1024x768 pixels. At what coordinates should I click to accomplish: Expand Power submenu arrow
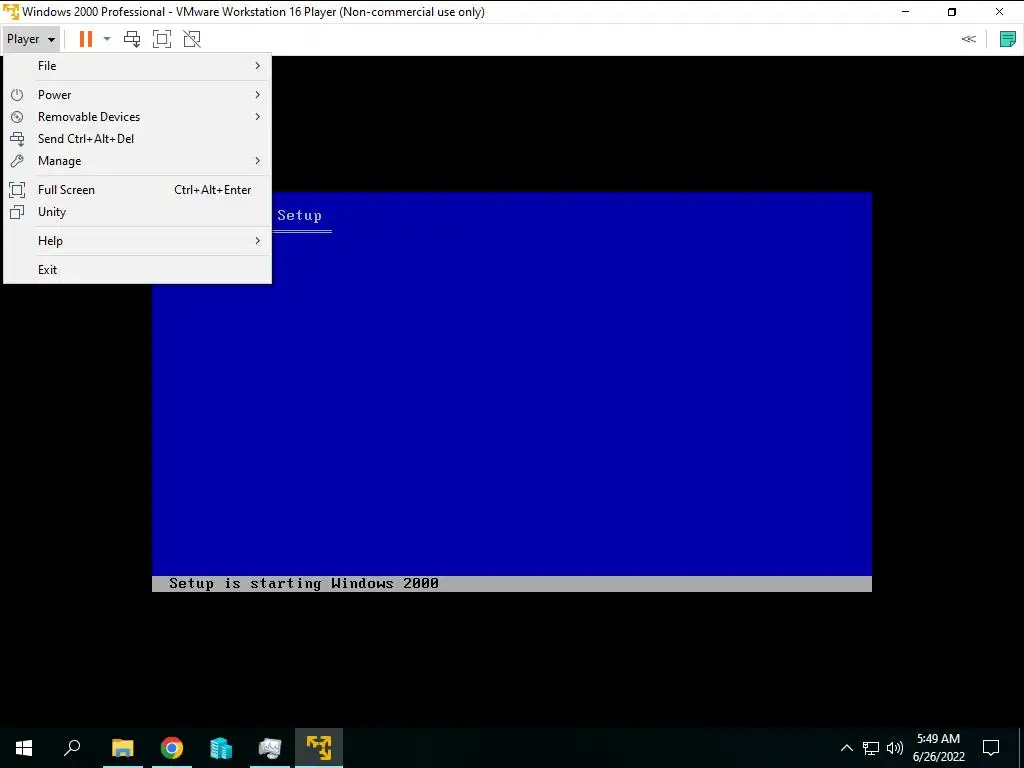(258, 95)
